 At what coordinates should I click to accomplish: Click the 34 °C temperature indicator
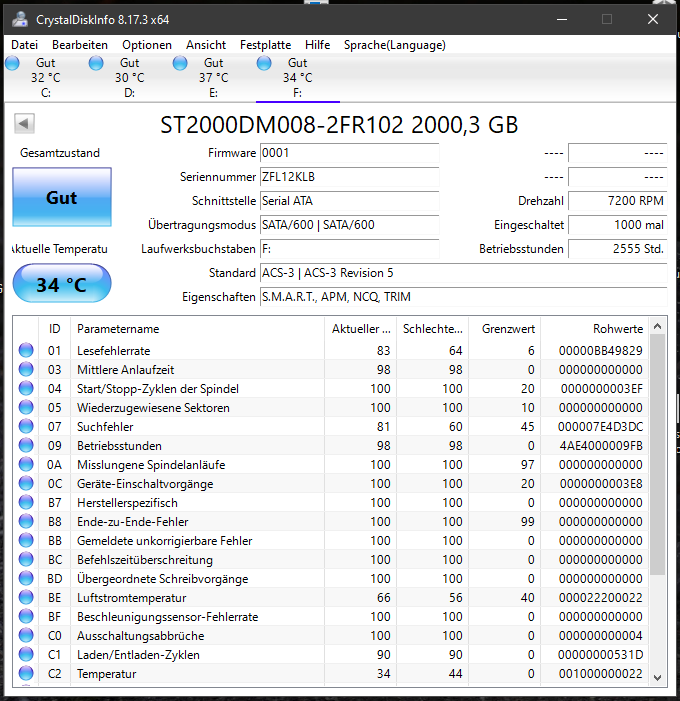[62, 283]
